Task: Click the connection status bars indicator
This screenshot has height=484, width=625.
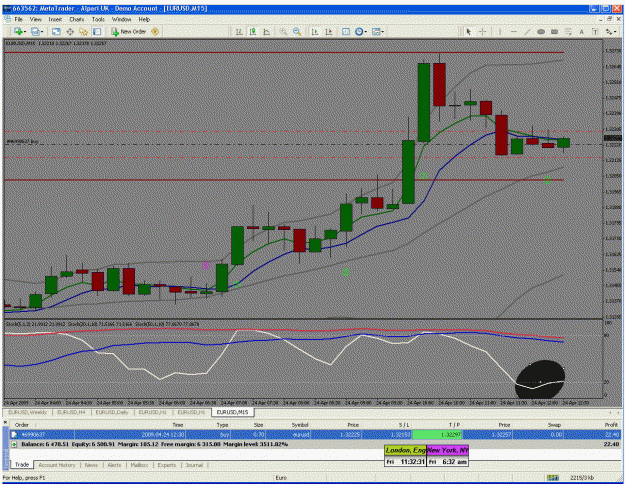Action: [x=552, y=477]
